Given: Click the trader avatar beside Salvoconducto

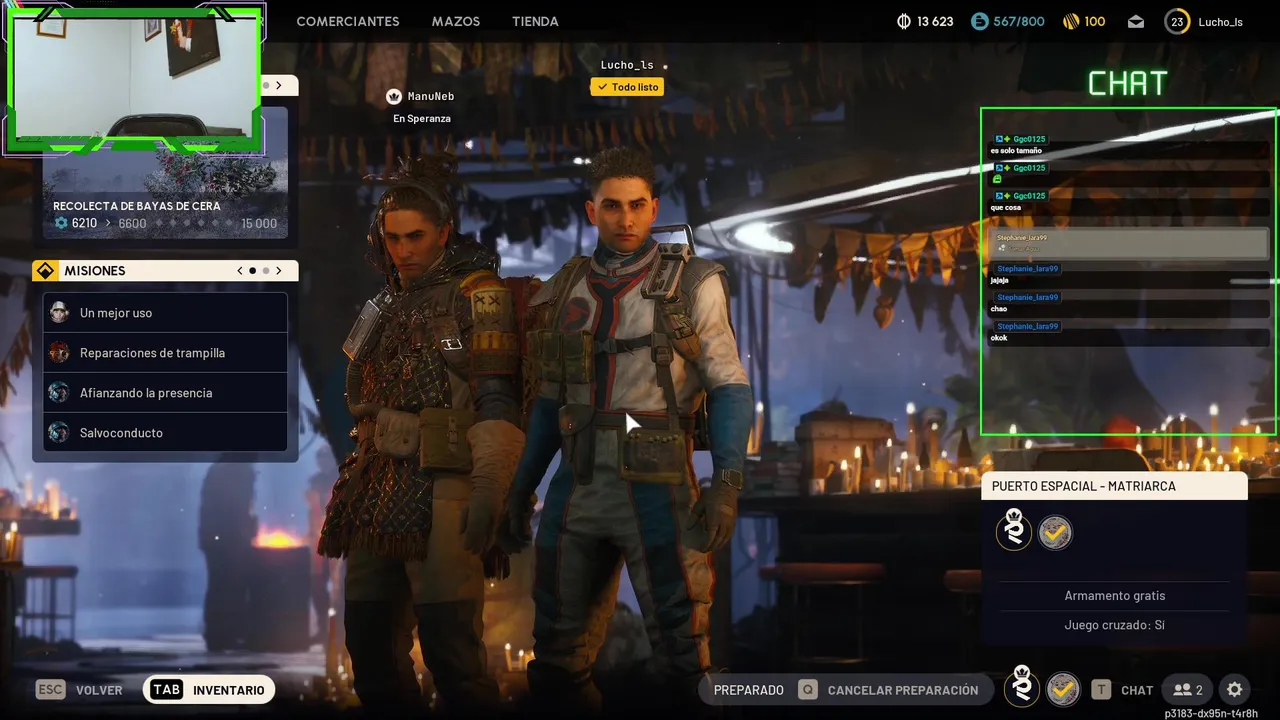Looking at the screenshot, I should 59,432.
